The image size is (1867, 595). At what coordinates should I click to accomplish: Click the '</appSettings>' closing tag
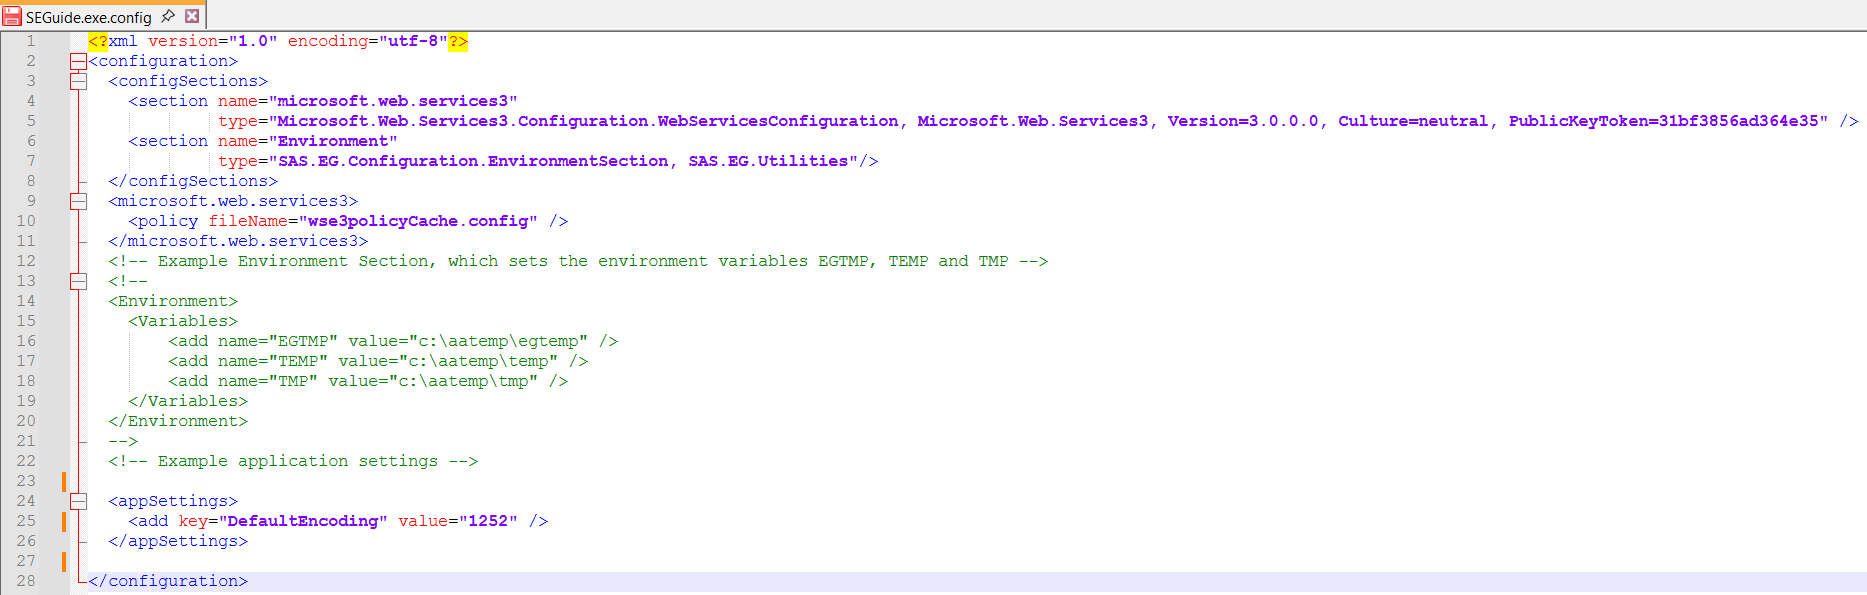(x=178, y=541)
